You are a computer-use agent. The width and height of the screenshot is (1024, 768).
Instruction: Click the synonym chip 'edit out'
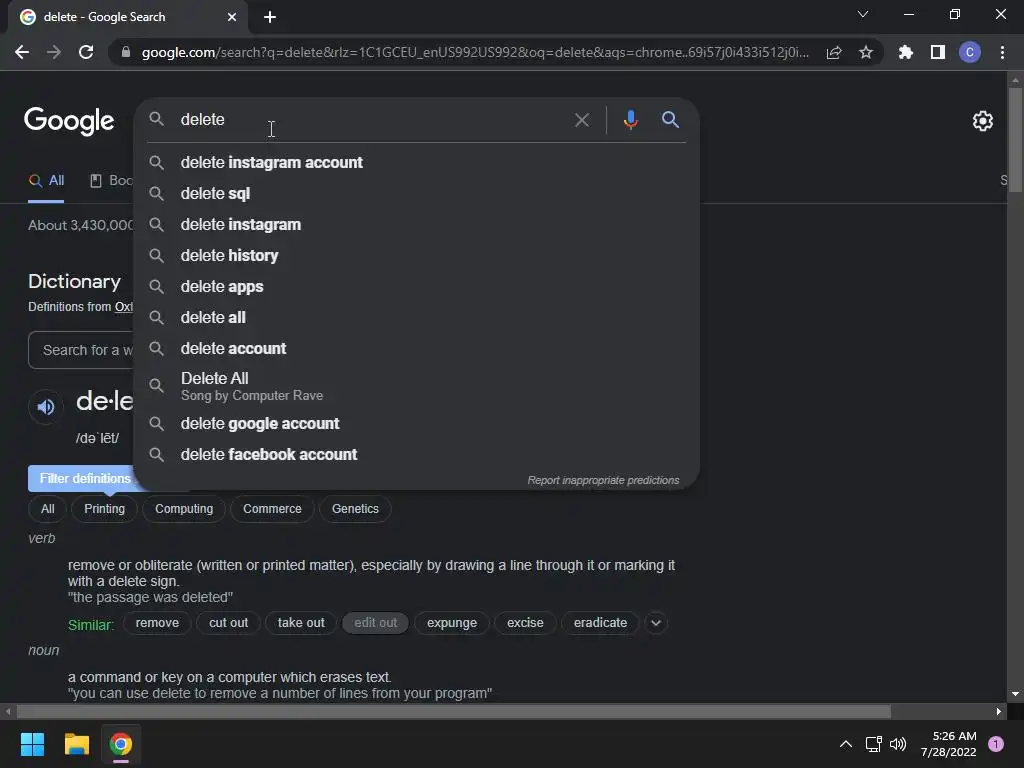(x=376, y=623)
